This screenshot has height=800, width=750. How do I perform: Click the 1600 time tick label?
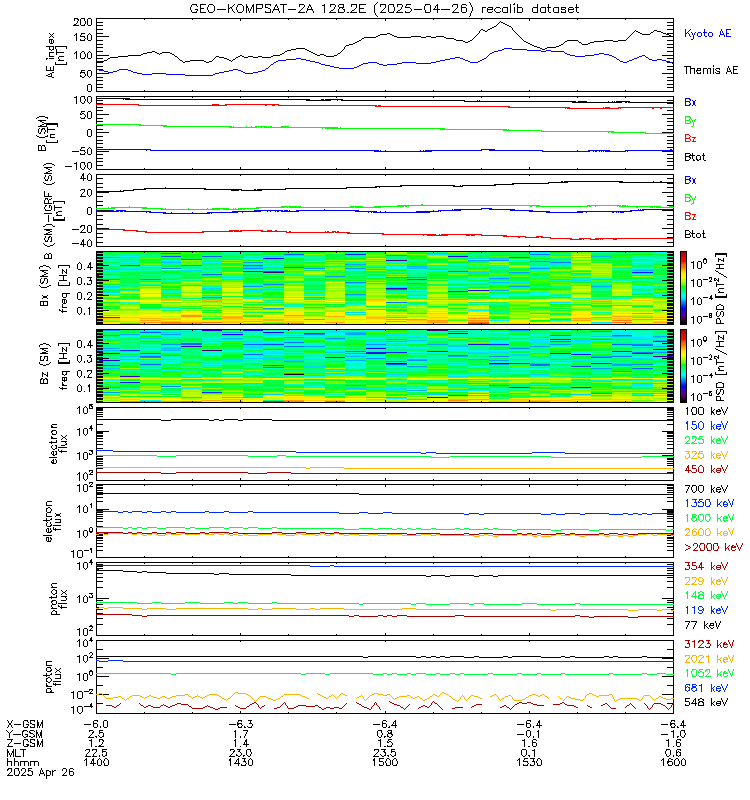pyautogui.click(x=673, y=763)
